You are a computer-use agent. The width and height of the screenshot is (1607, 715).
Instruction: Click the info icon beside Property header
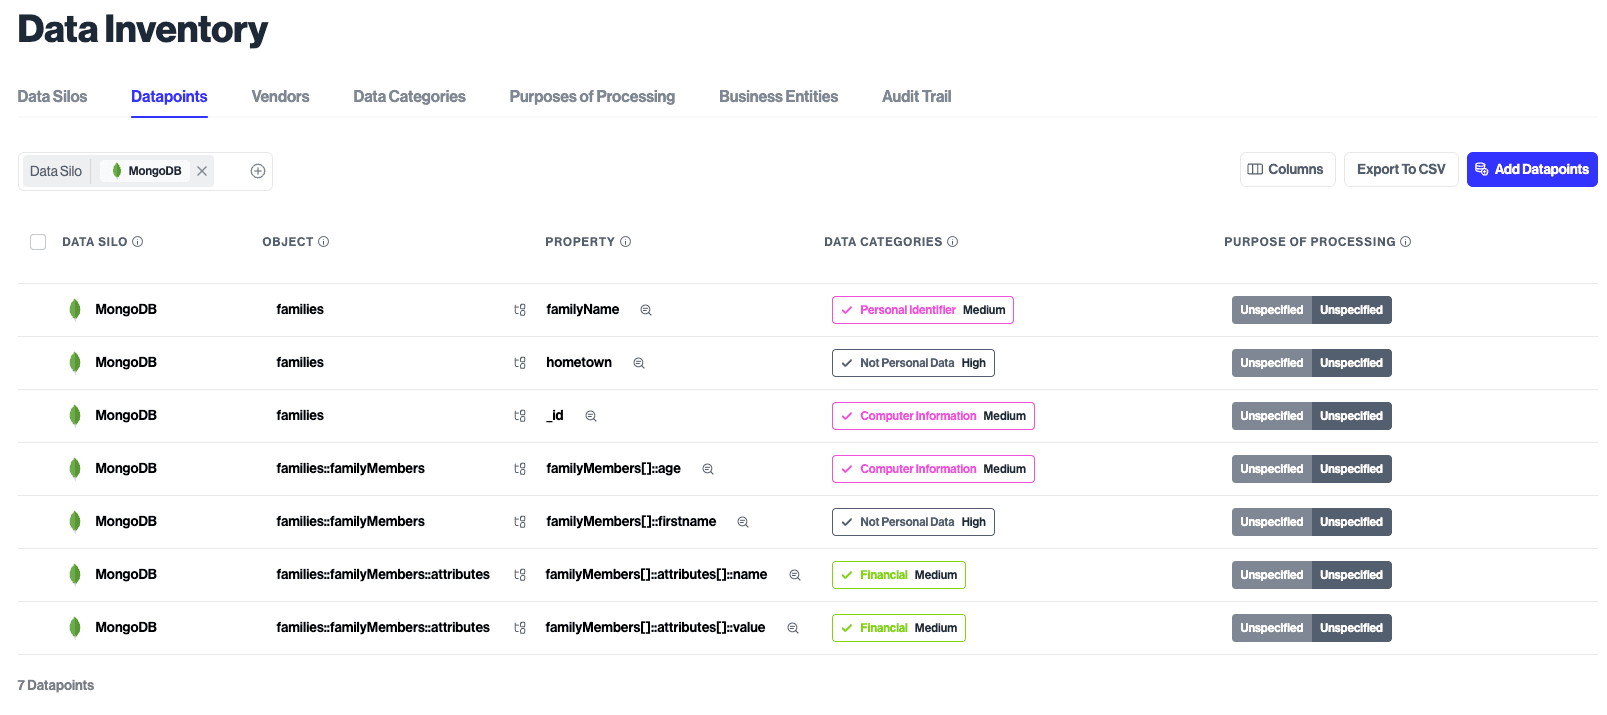[626, 242]
